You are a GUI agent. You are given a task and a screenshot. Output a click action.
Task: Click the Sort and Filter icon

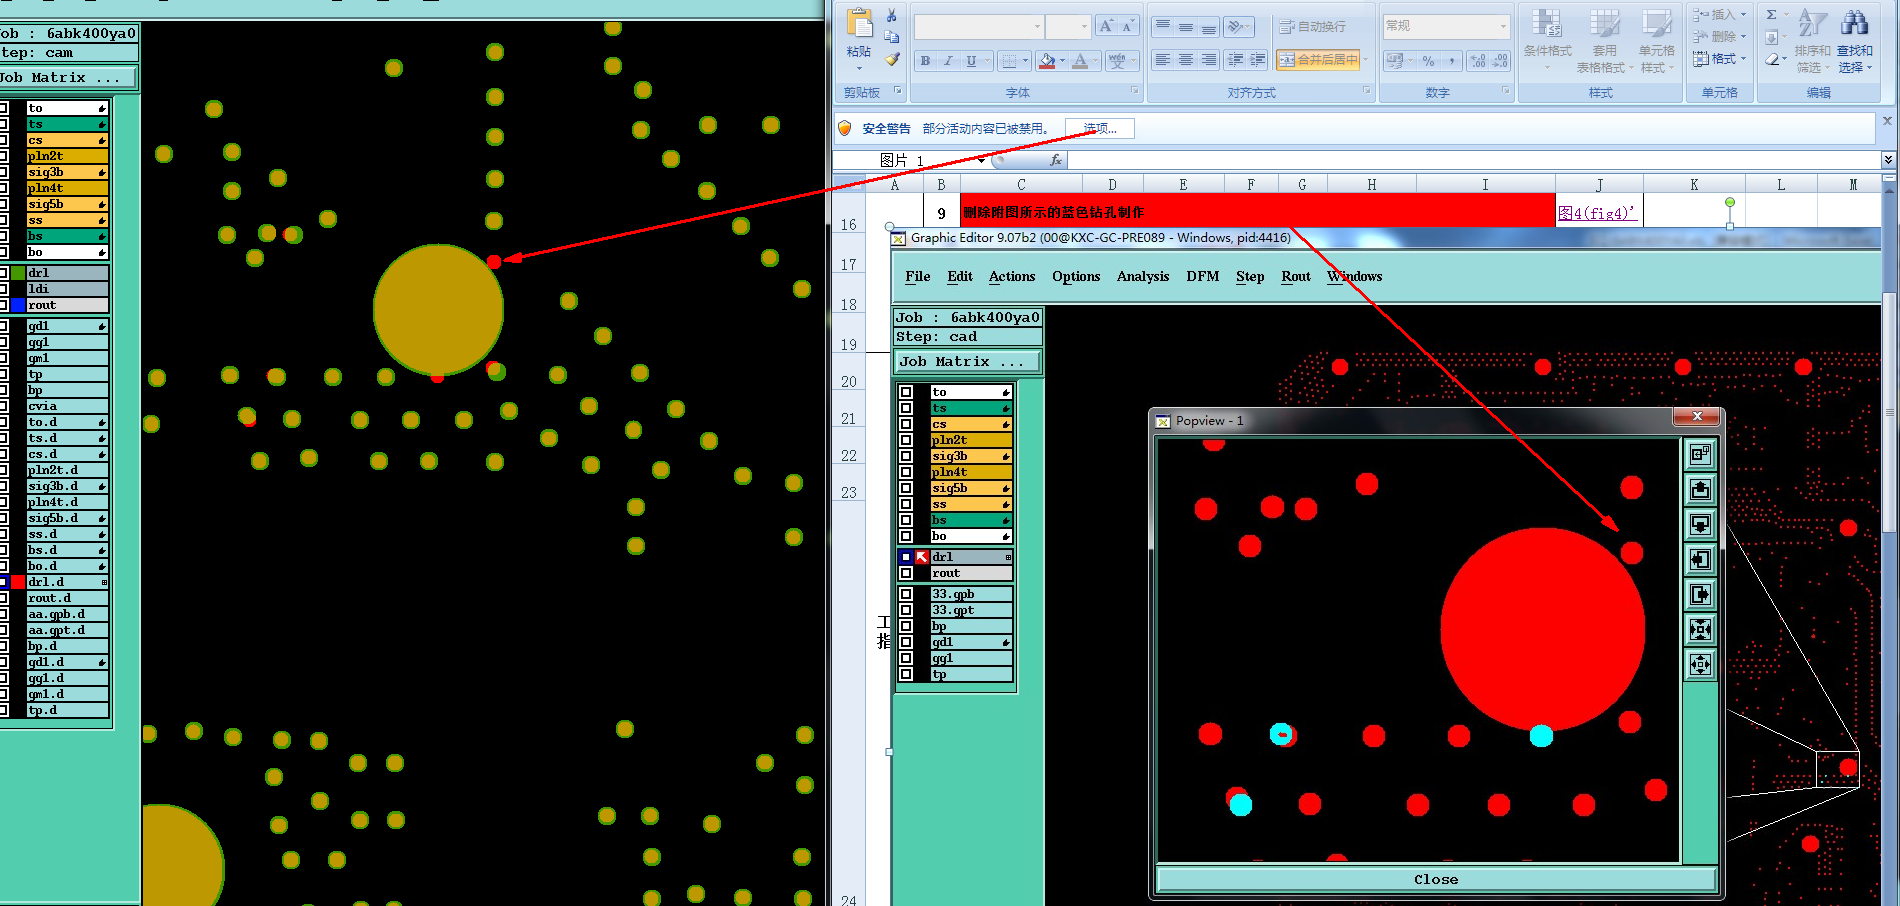point(1812,24)
